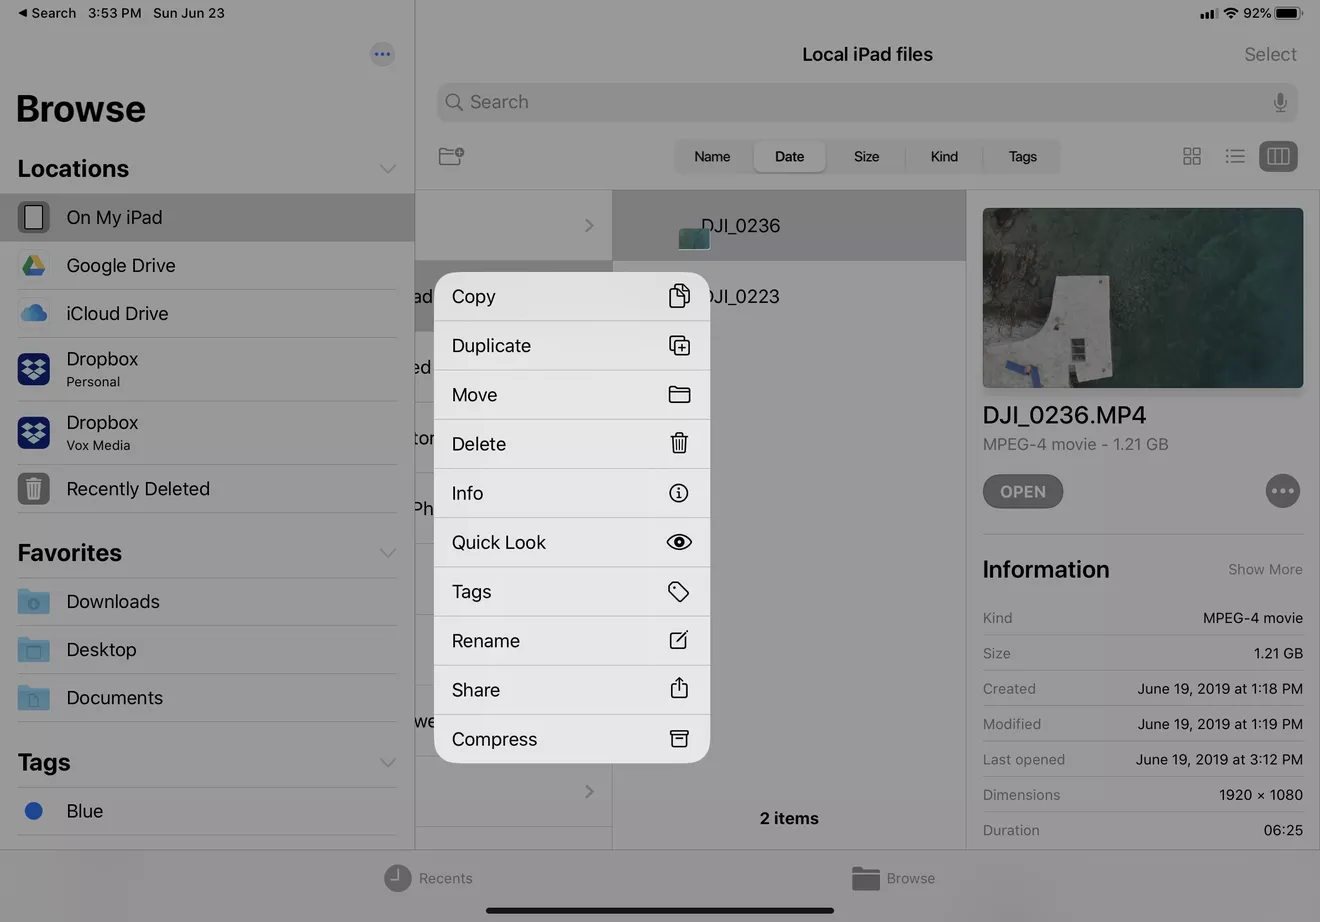Screen dimensions: 1320x922
Task: Click the new folder icon
Action: tap(451, 156)
